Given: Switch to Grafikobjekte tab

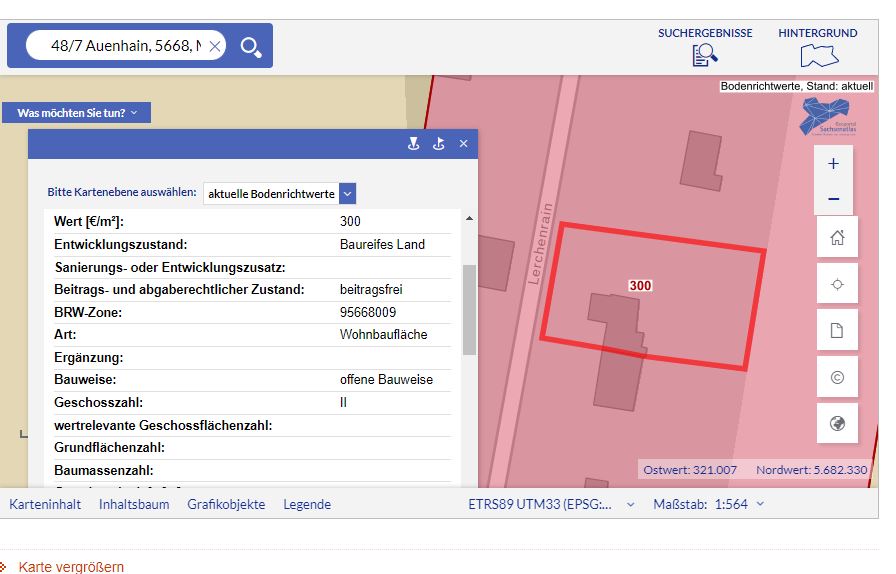Looking at the screenshot, I should pos(226,504).
